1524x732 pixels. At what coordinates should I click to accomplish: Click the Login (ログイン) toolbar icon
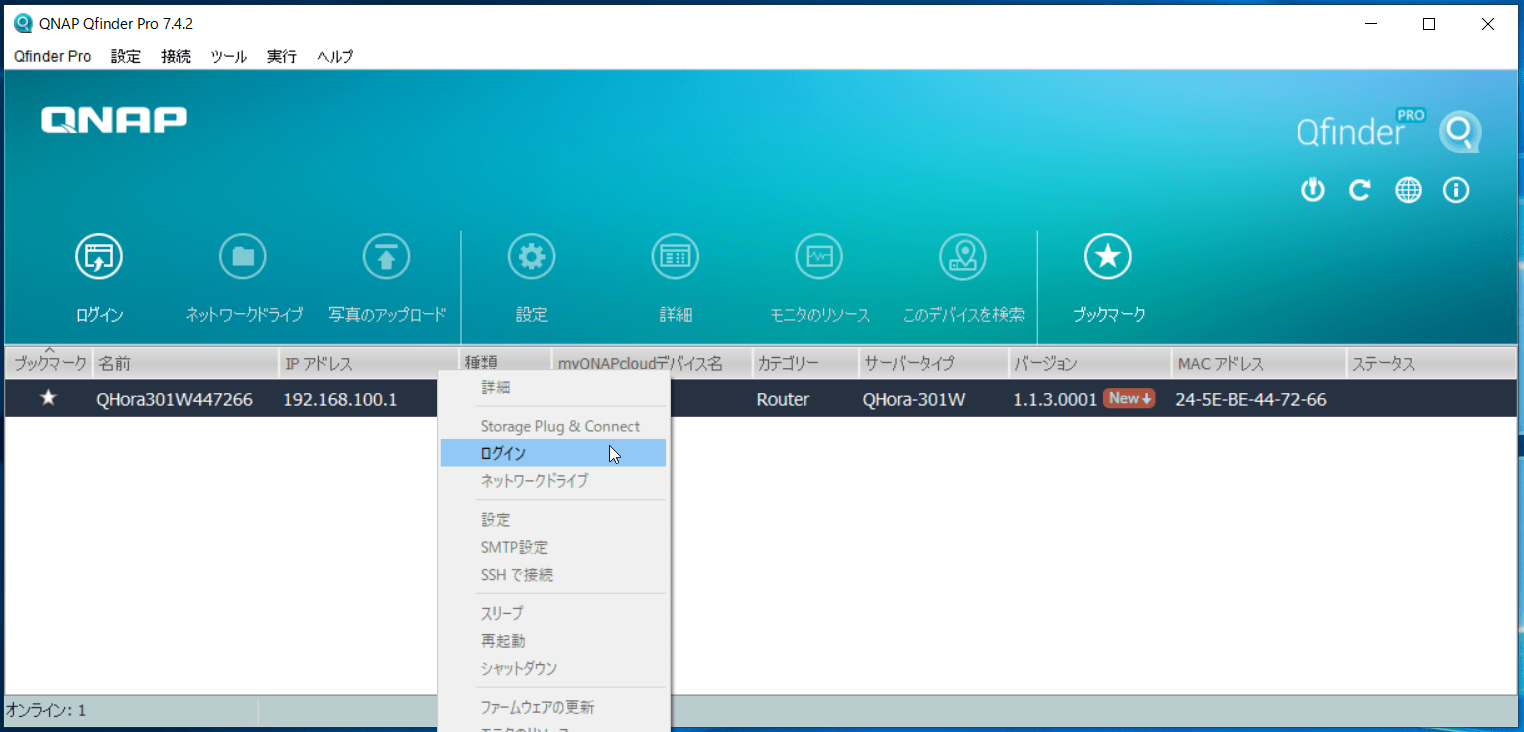coord(99,258)
